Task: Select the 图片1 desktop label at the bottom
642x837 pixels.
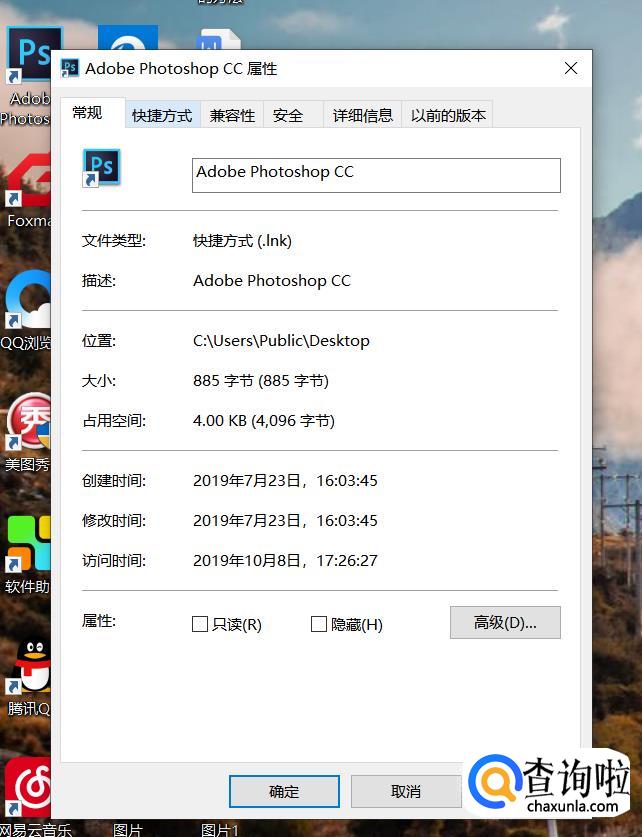Action: click(x=219, y=830)
